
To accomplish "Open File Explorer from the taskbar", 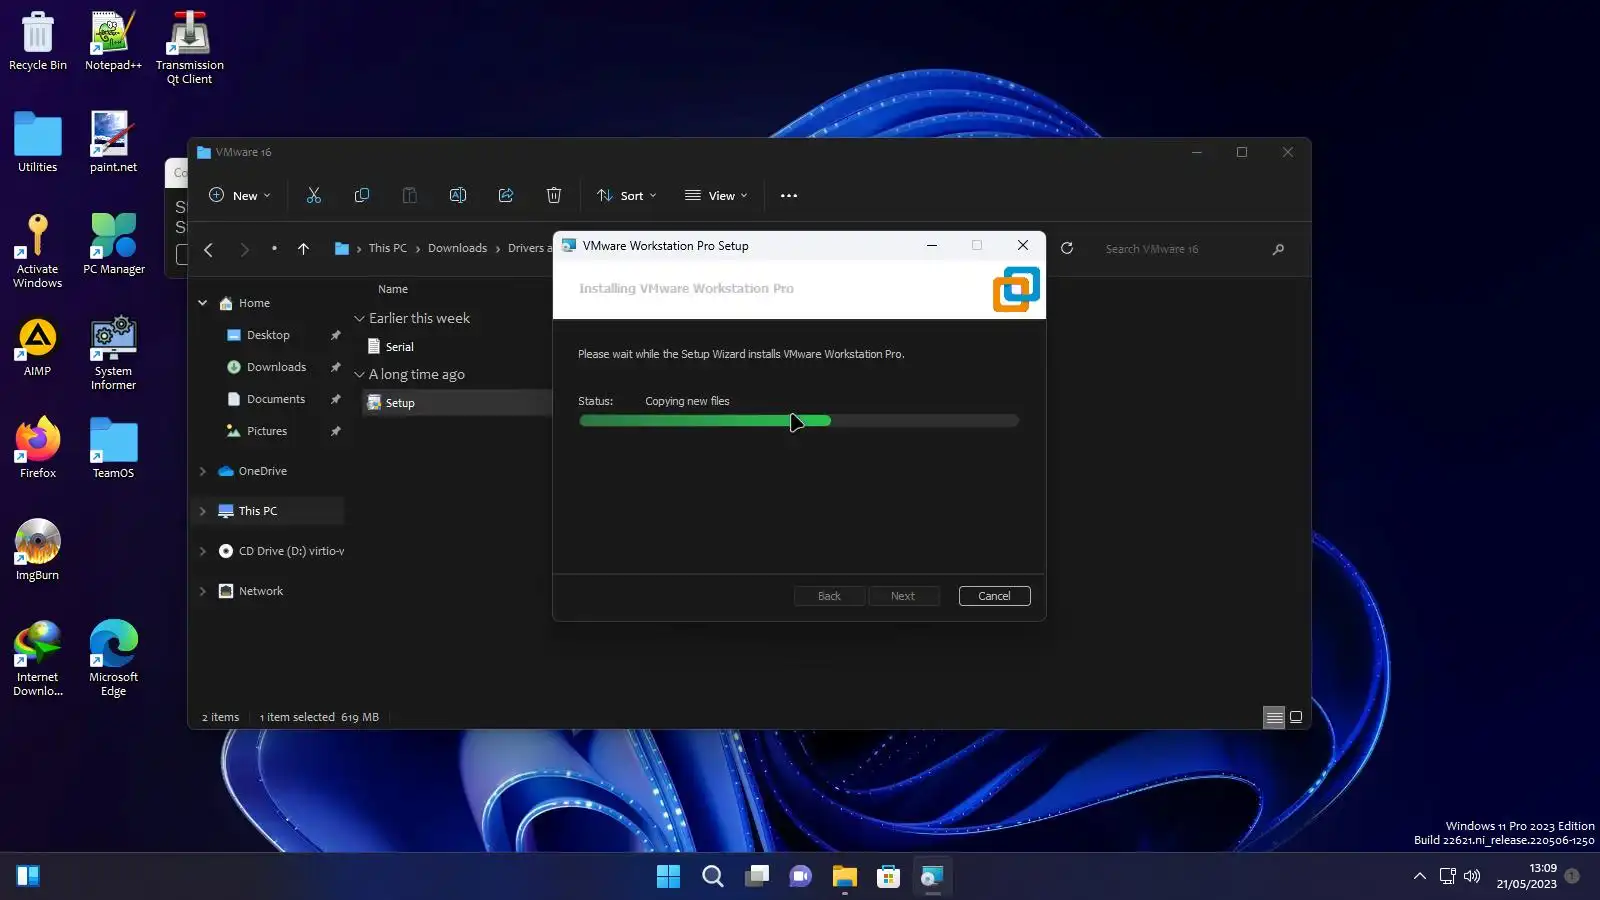I will (845, 877).
